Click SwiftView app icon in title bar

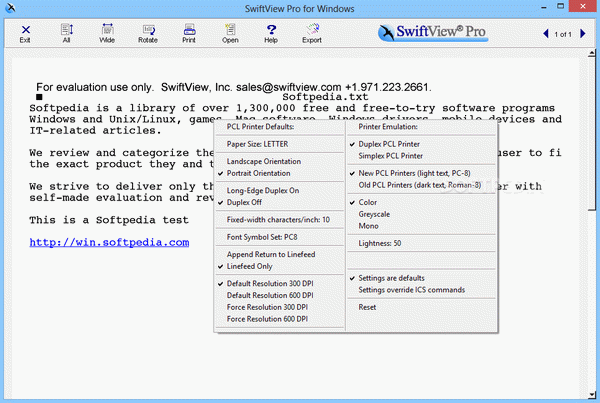[11, 8]
